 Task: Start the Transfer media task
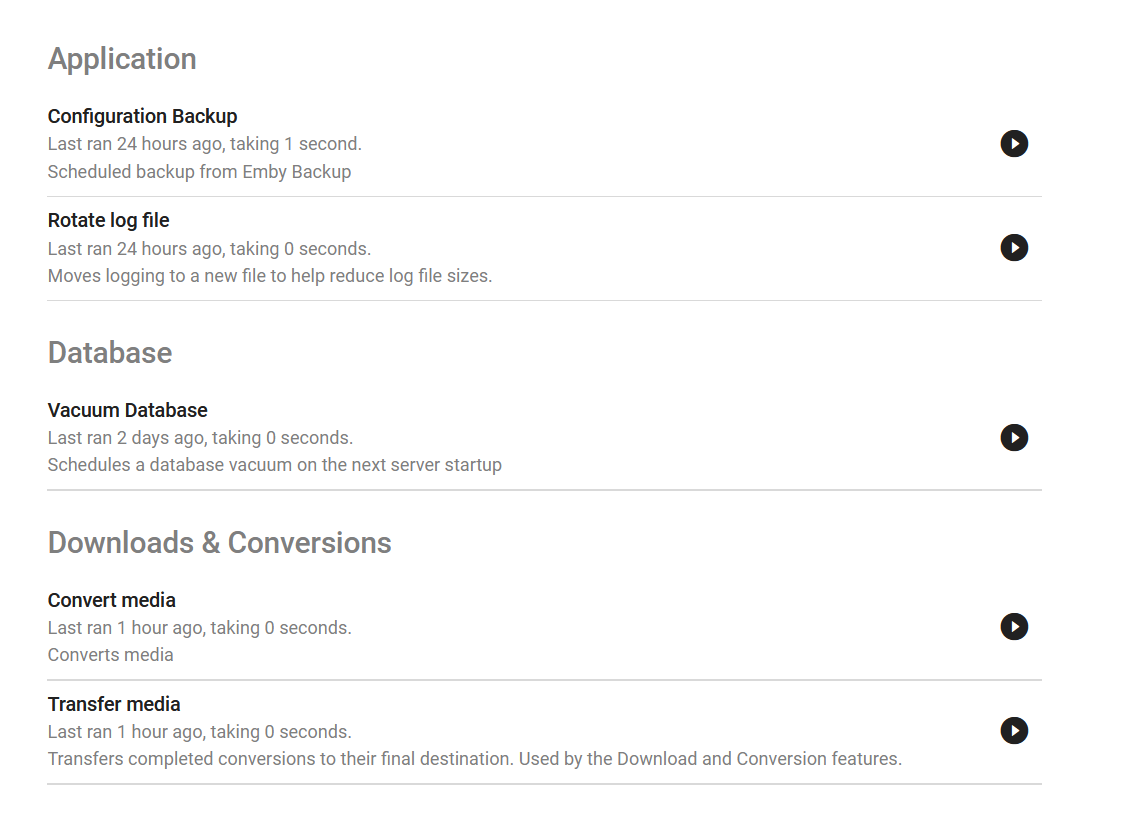pos(1014,731)
